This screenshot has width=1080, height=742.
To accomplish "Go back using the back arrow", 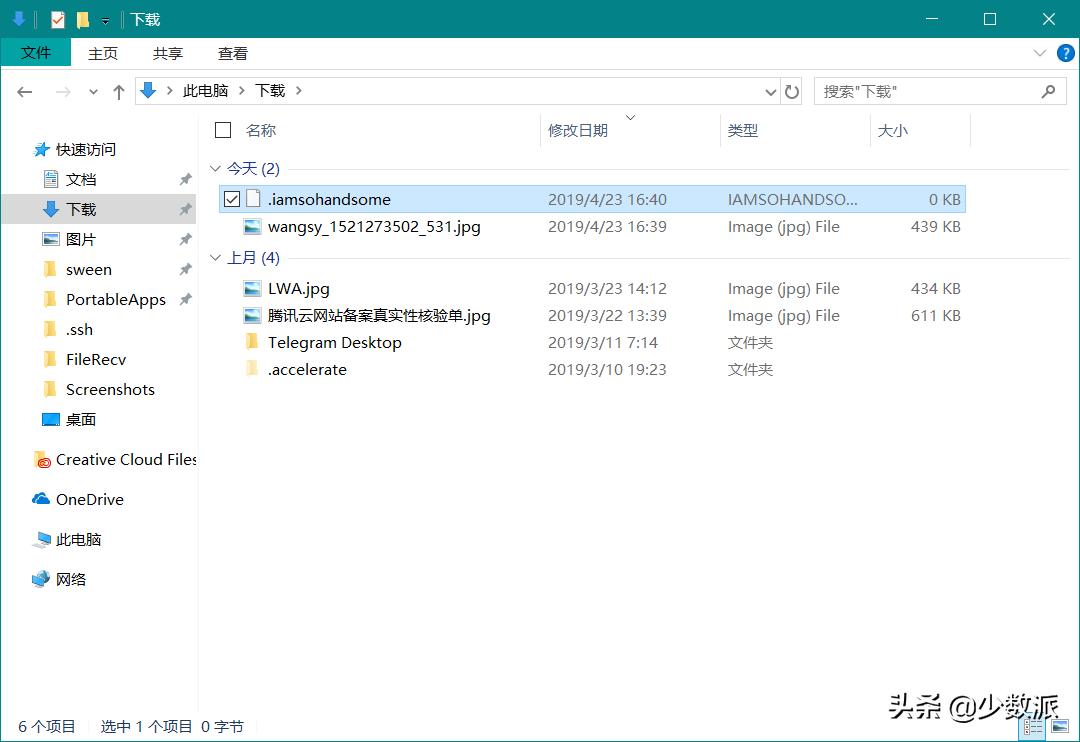I will [x=24, y=90].
